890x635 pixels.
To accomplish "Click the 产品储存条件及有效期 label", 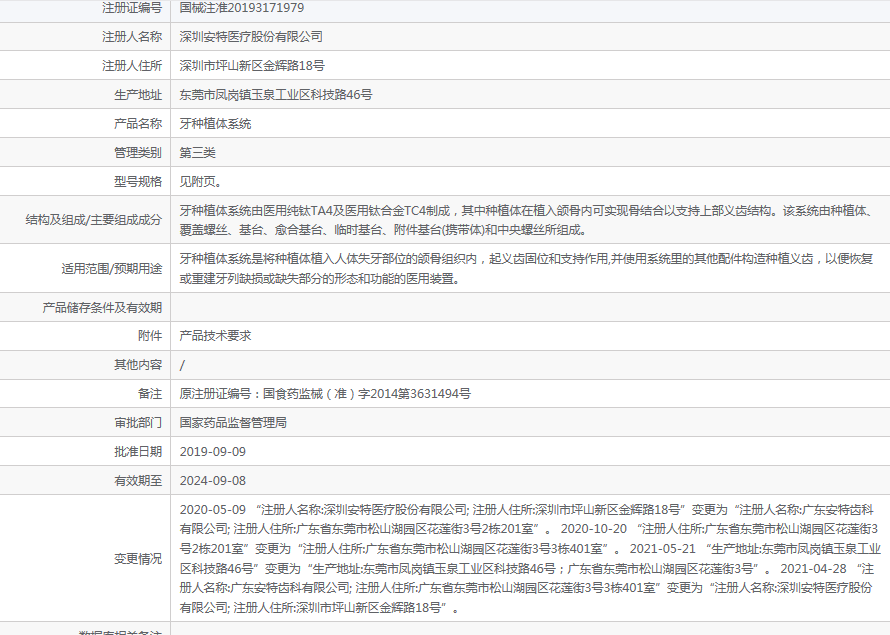I will click(x=102, y=308).
